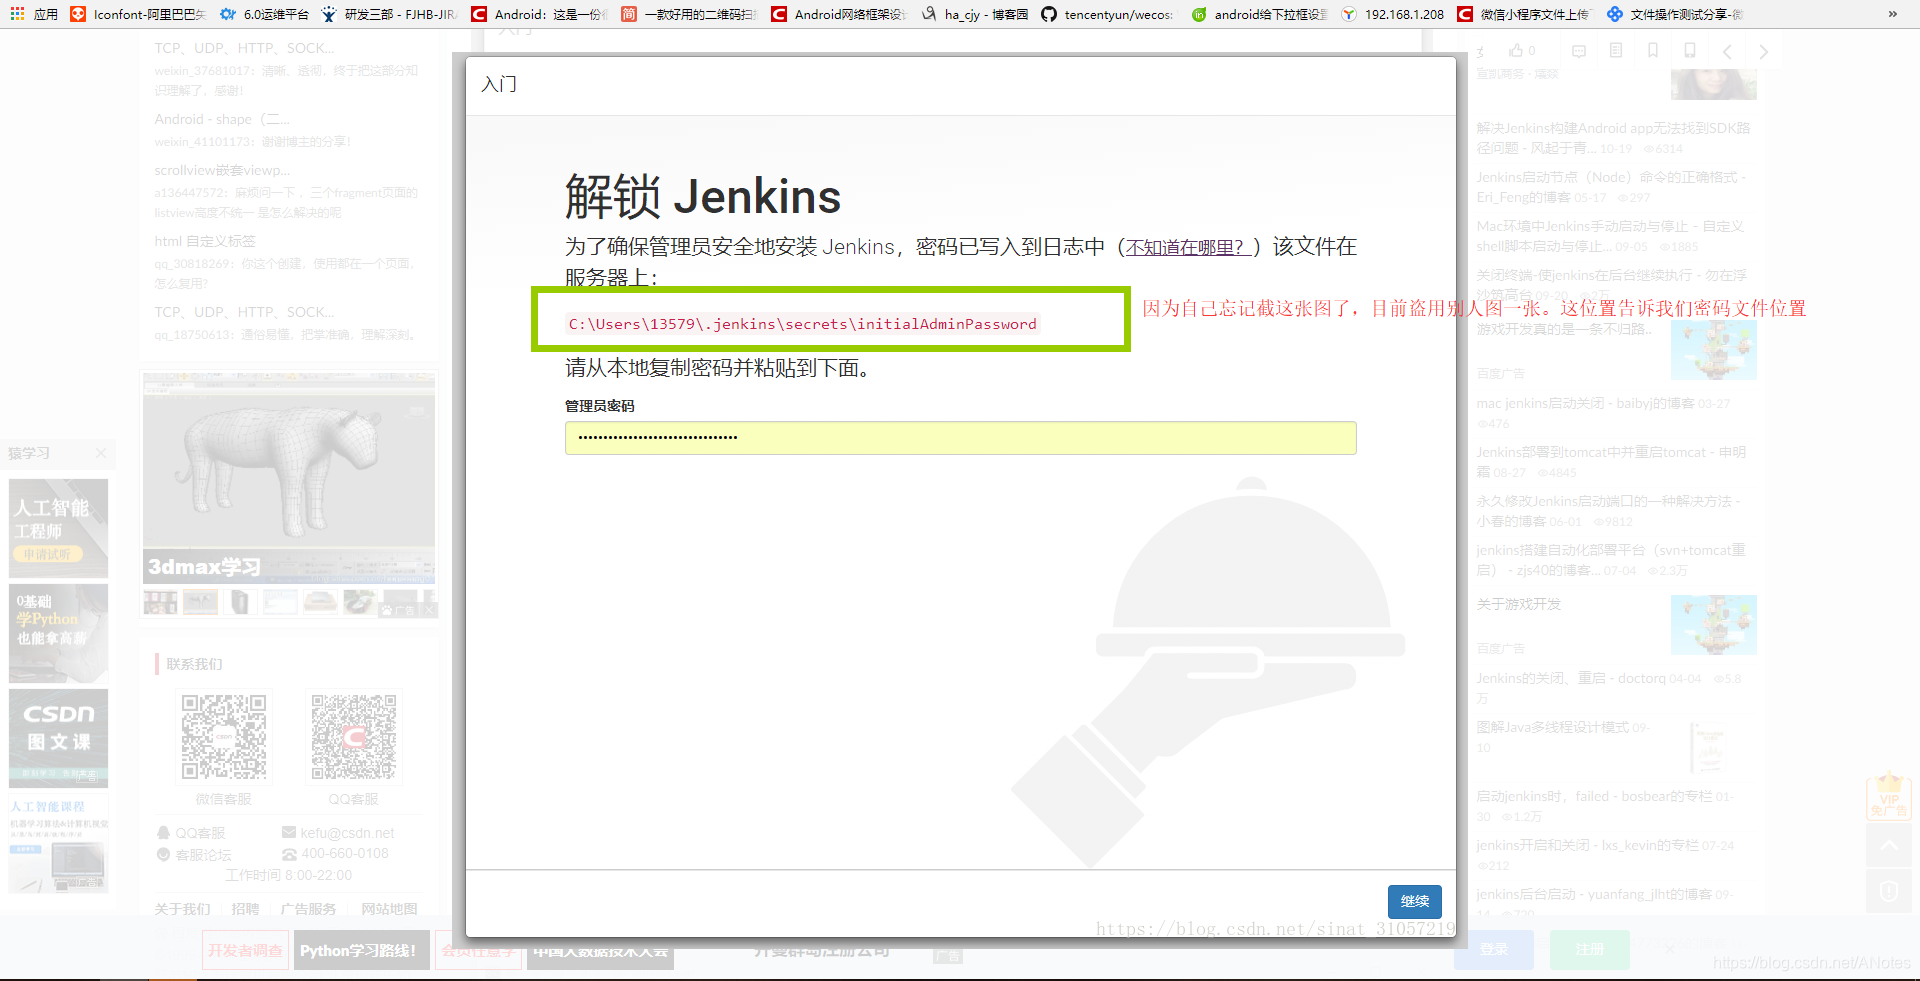This screenshot has width=1920, height=981.
Task: Click the kefu@csdn.net email link
Action: pyautogui.click(x=338, y=833)
